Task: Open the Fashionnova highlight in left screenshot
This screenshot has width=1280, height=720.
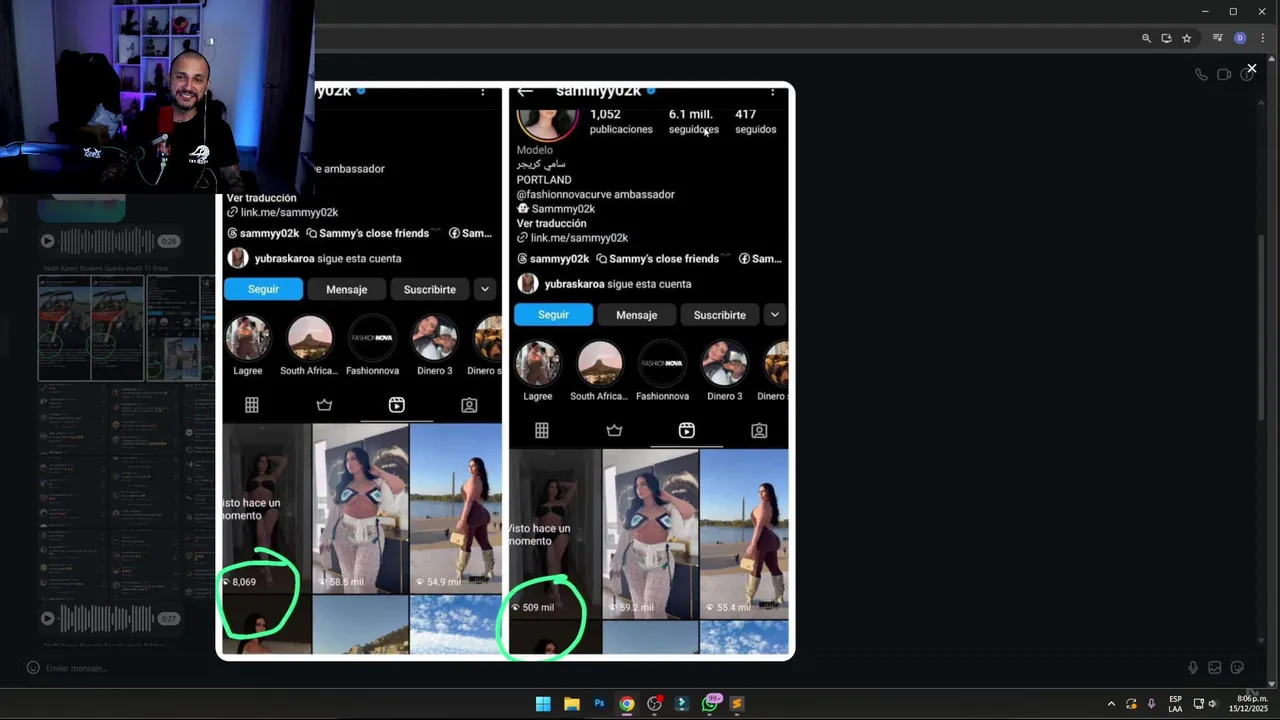Action: [372, 346]
